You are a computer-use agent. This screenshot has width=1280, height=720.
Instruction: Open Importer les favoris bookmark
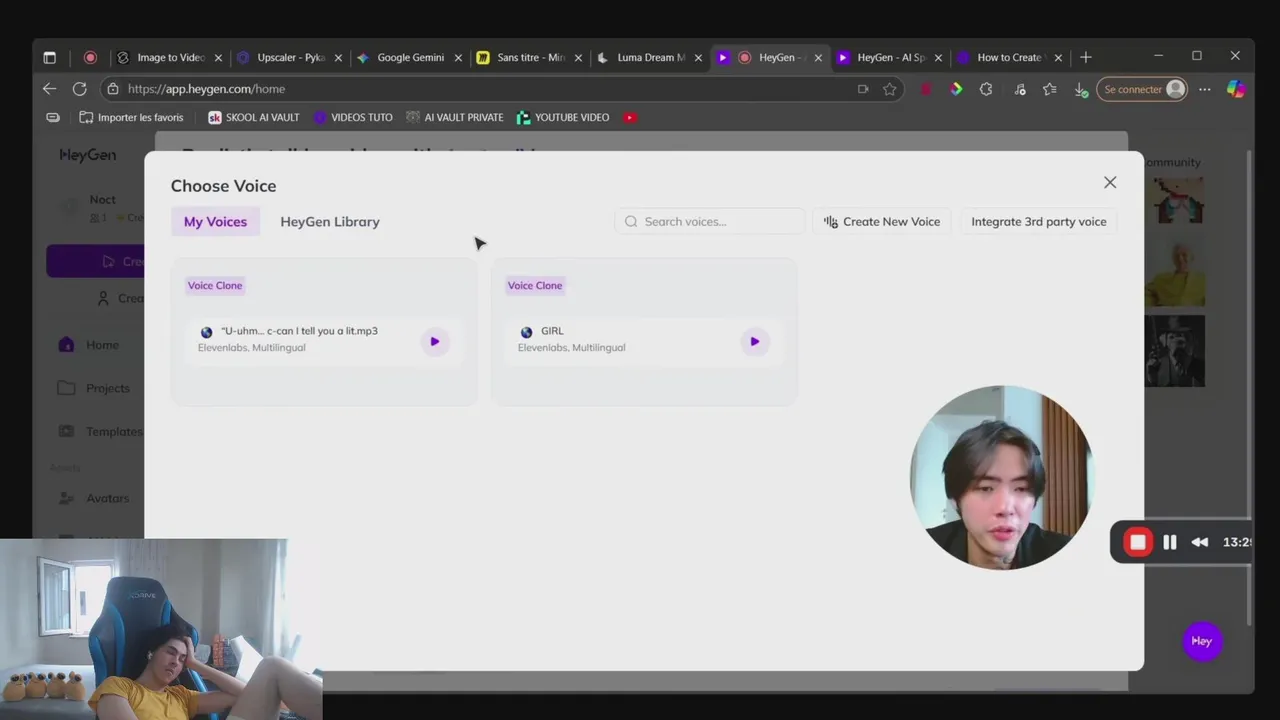[131, 117]
